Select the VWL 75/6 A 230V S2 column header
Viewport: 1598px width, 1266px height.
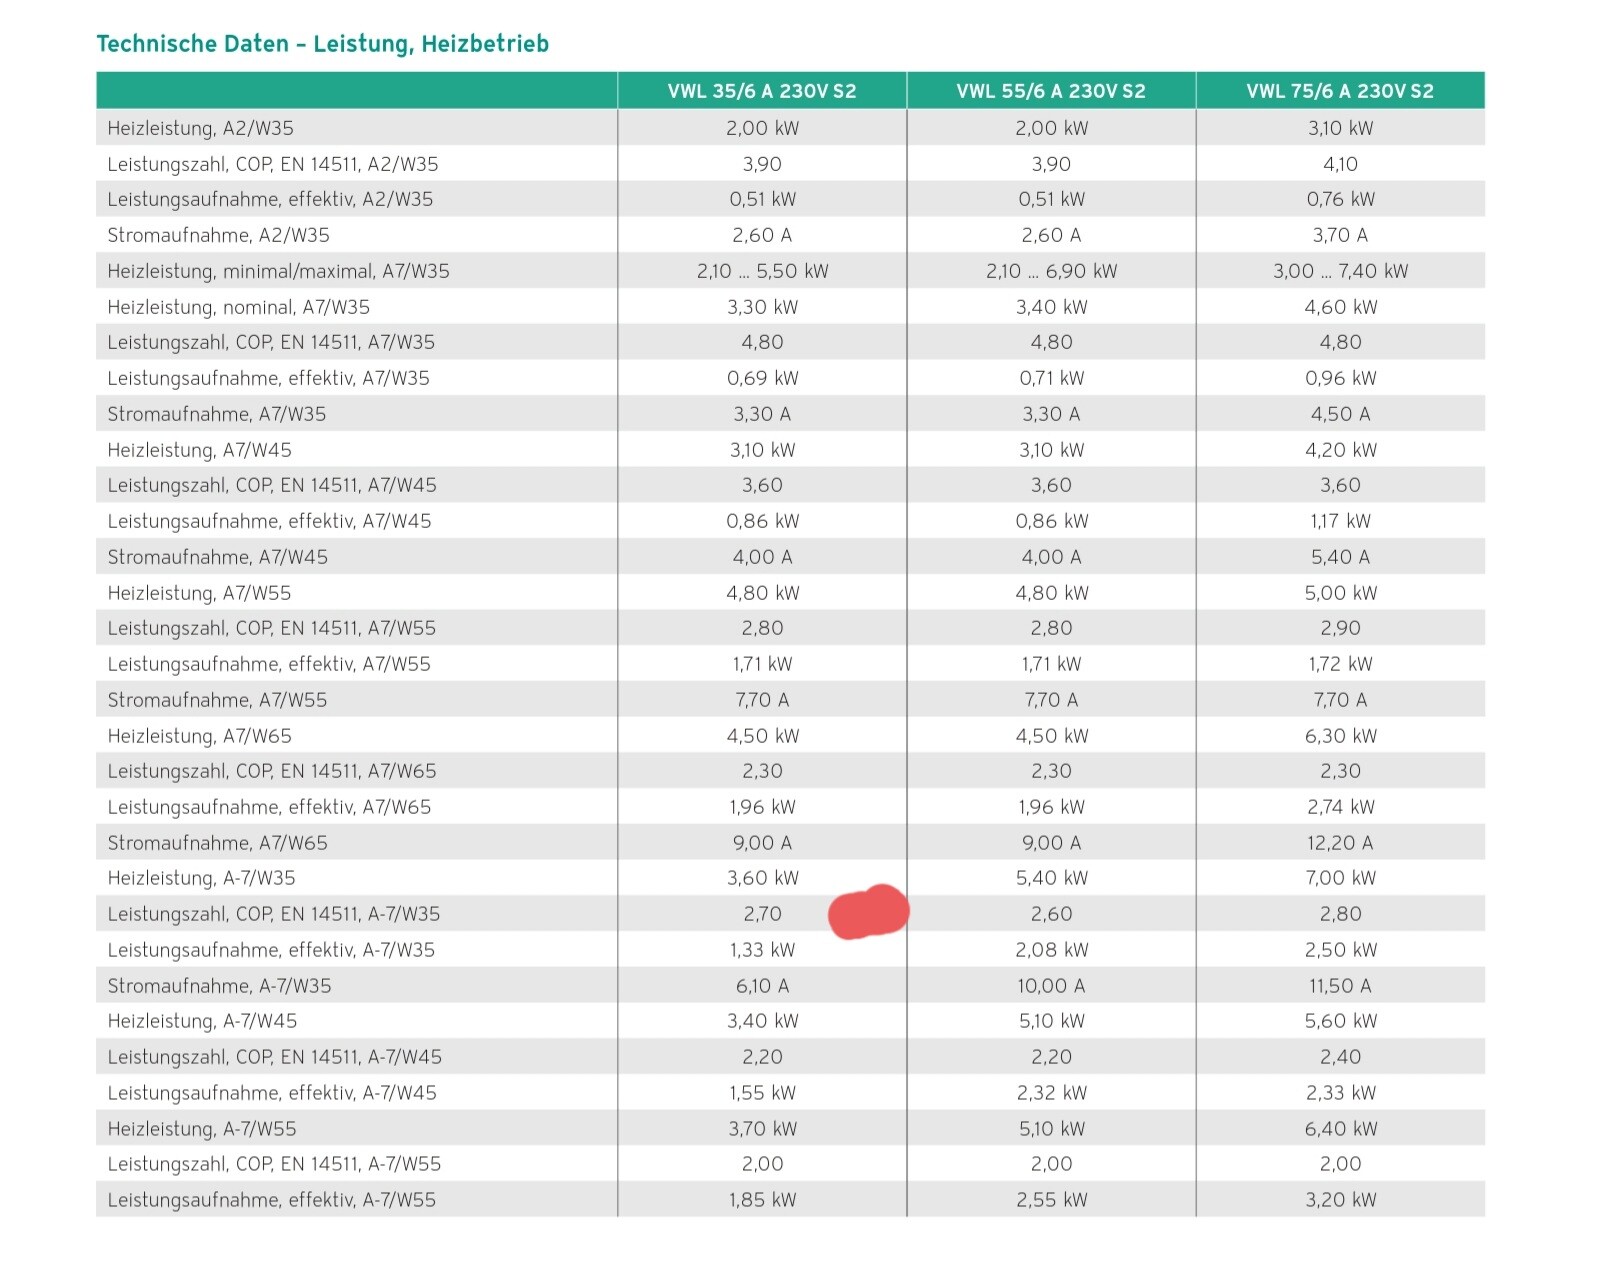[x=1339, y=91]
